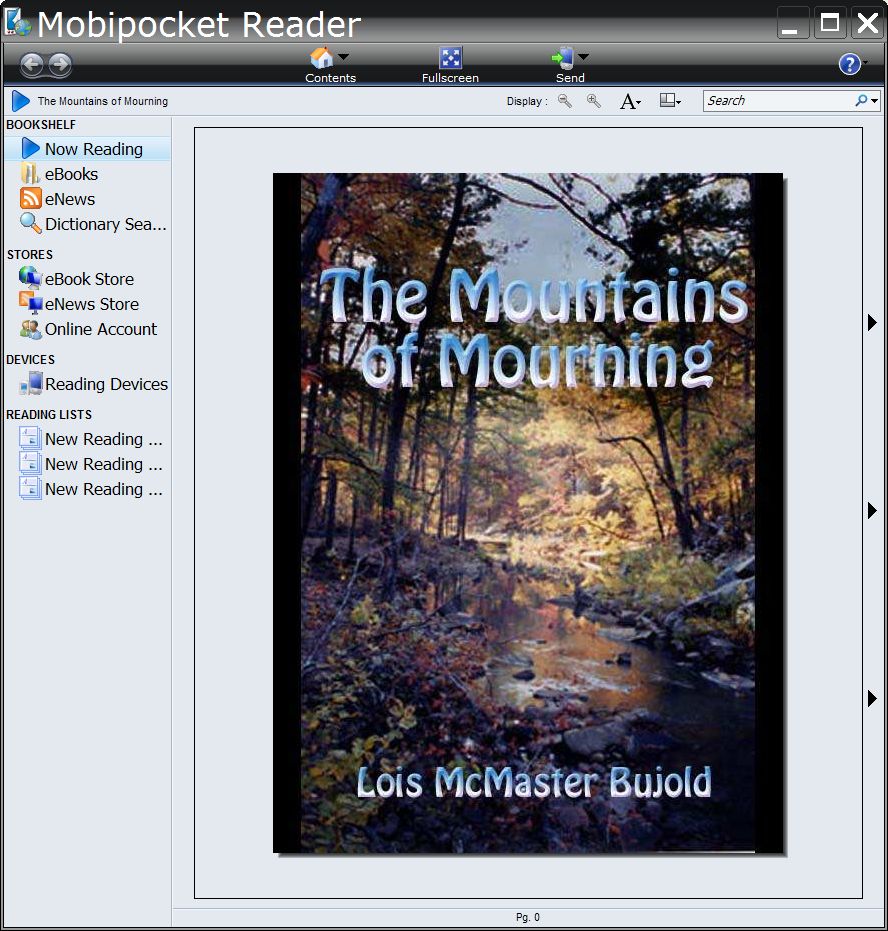Go back with the left arrow button
Screen dimensions: 888x931
(x=32, y=64)
